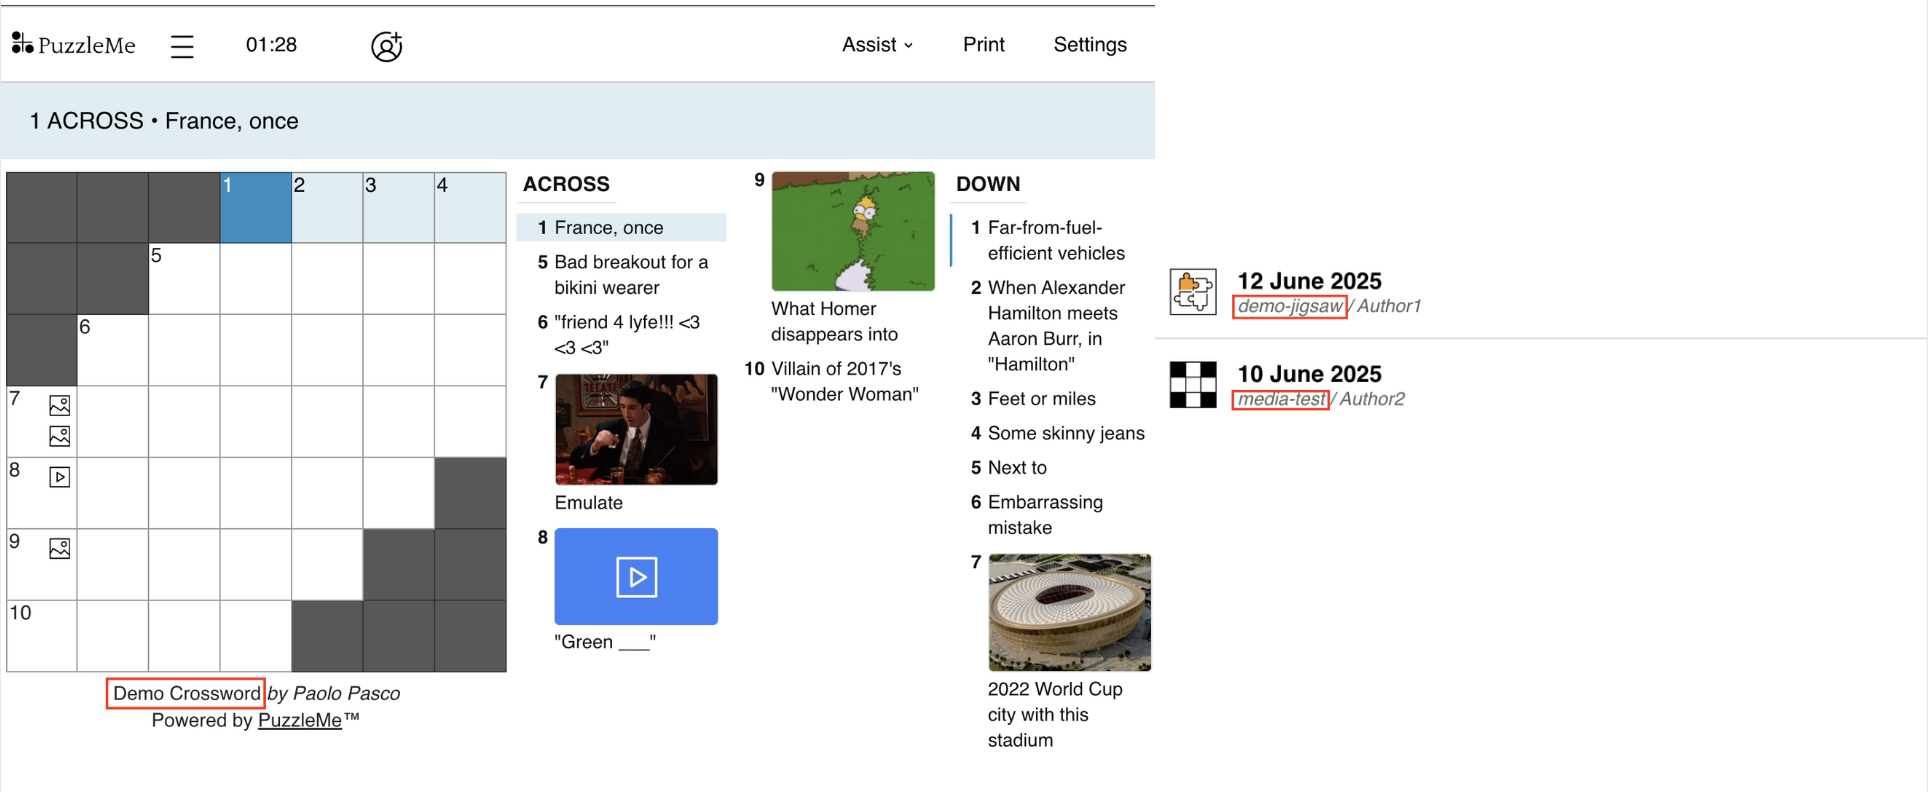Click the PuzzleMe logo

(73, 44)
